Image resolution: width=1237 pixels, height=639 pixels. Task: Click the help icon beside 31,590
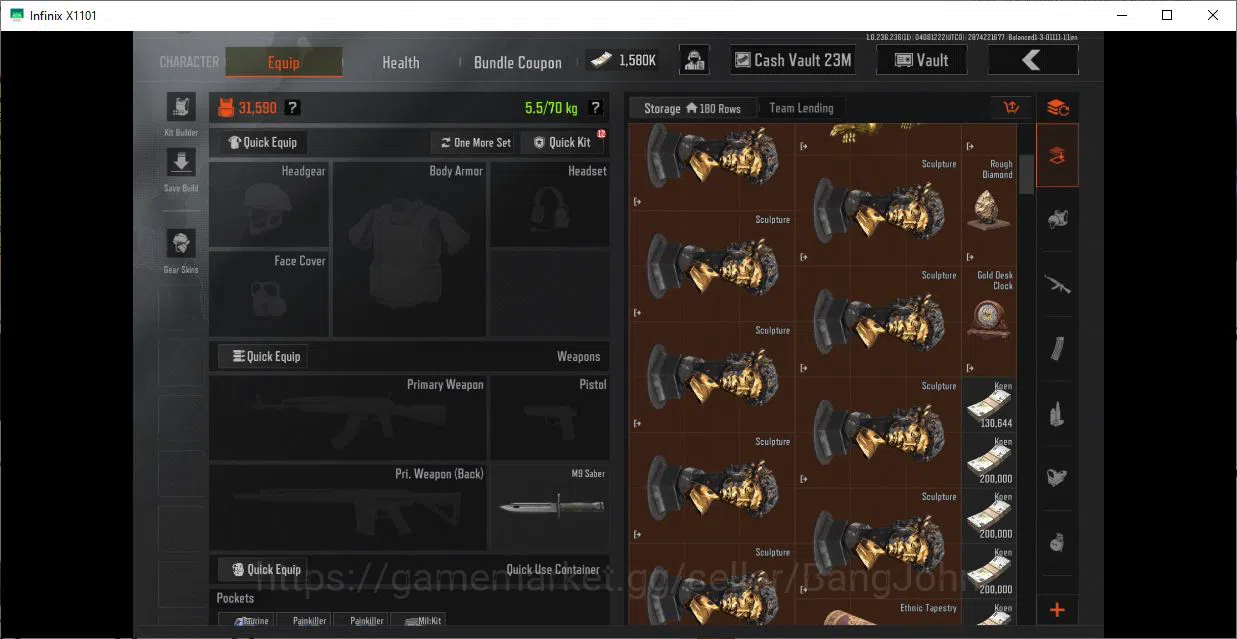292,108
